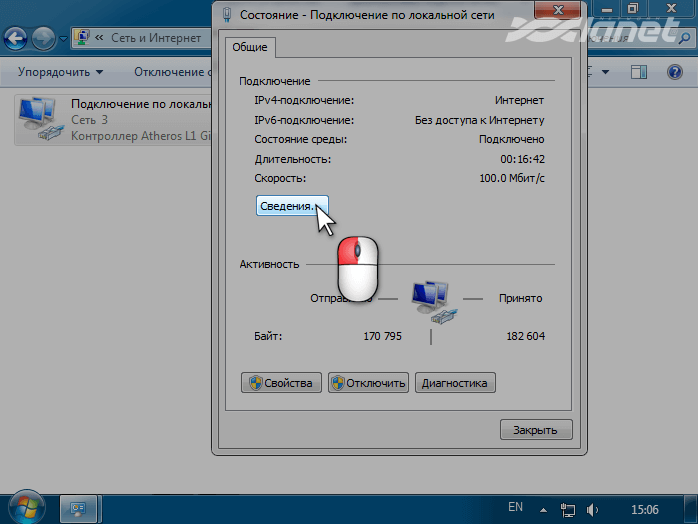Open the Упорядочить dropdown menu

[x=60, y=72]
